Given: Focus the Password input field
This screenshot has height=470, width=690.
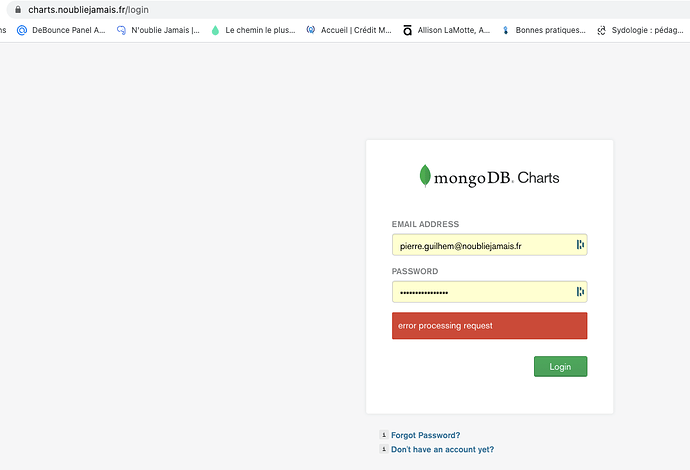Looking at the screenshot, I should (x=480, y=292).
